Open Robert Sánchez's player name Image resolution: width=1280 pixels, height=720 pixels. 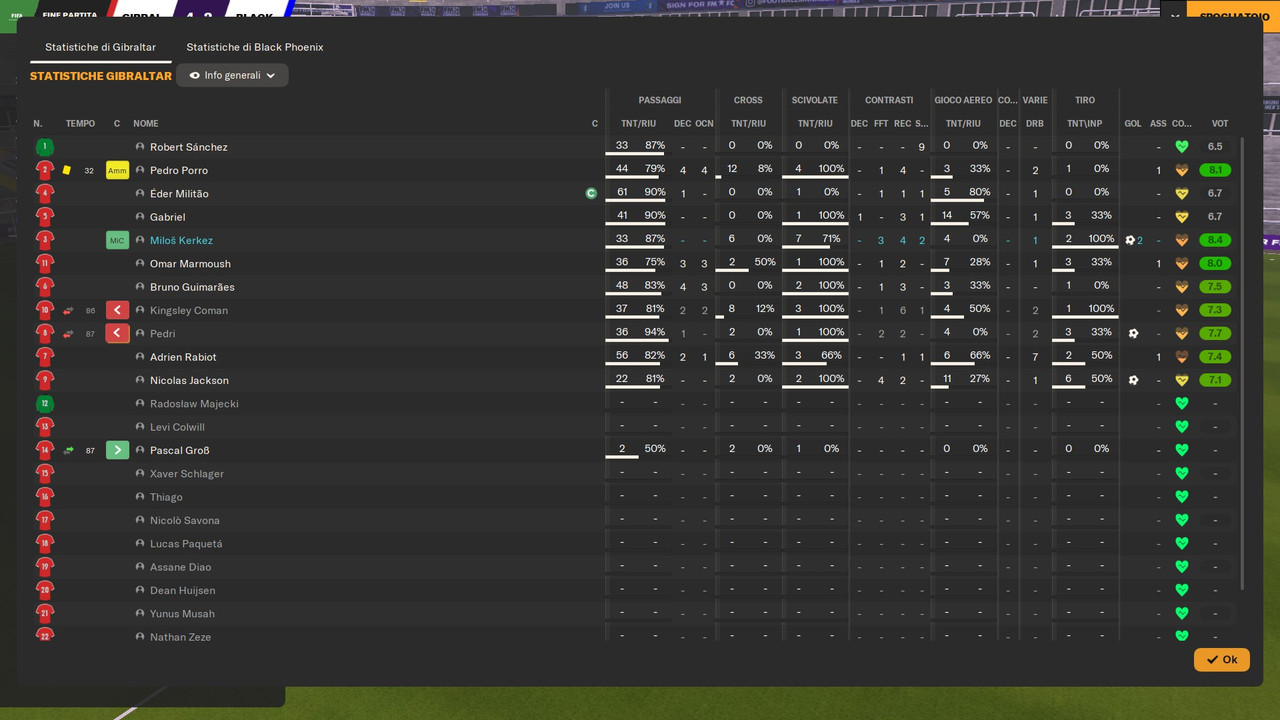188,147
